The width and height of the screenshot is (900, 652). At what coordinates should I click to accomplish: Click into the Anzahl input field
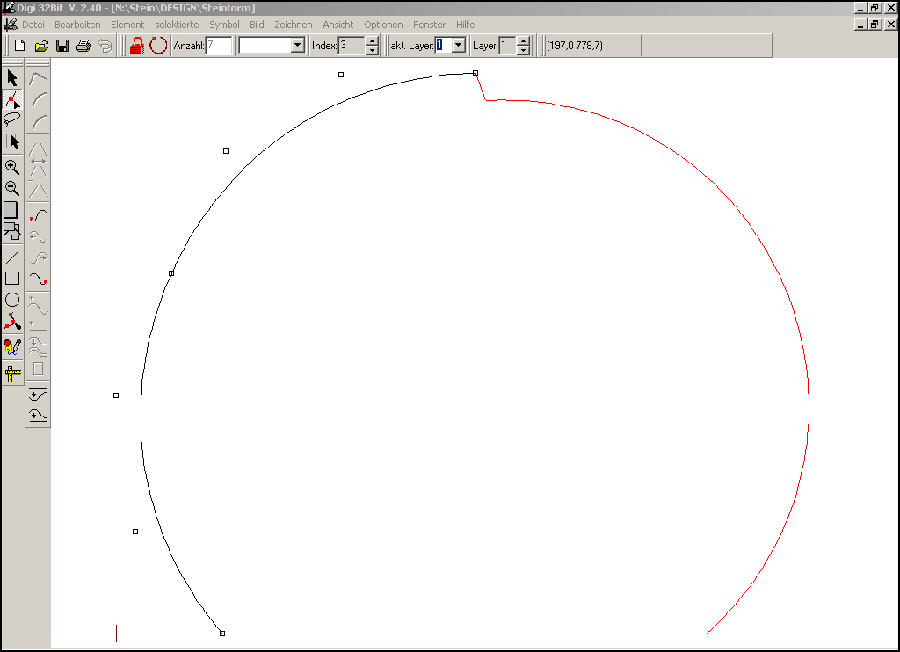point(219,46)
